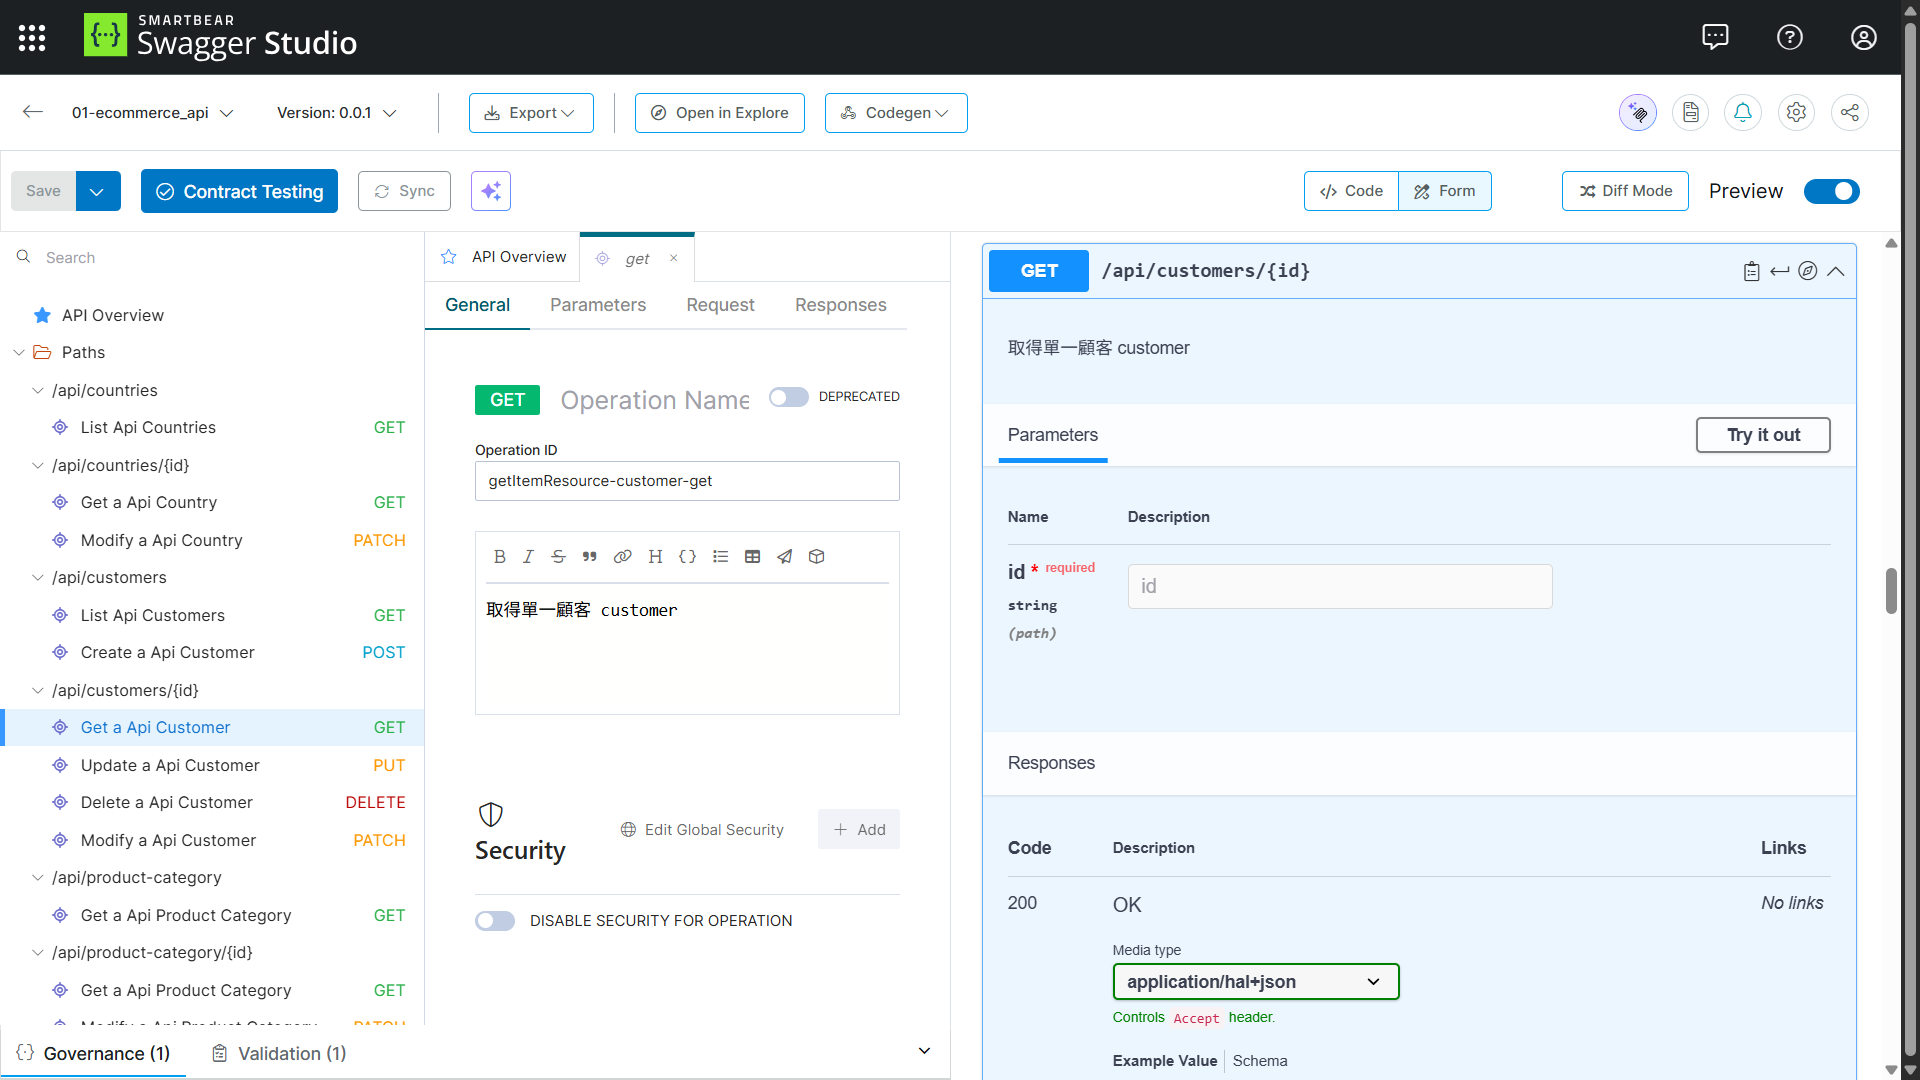Click the app launcher grid icon
This screenshot has width=1920, height=1080.
(x=32, y=38)
